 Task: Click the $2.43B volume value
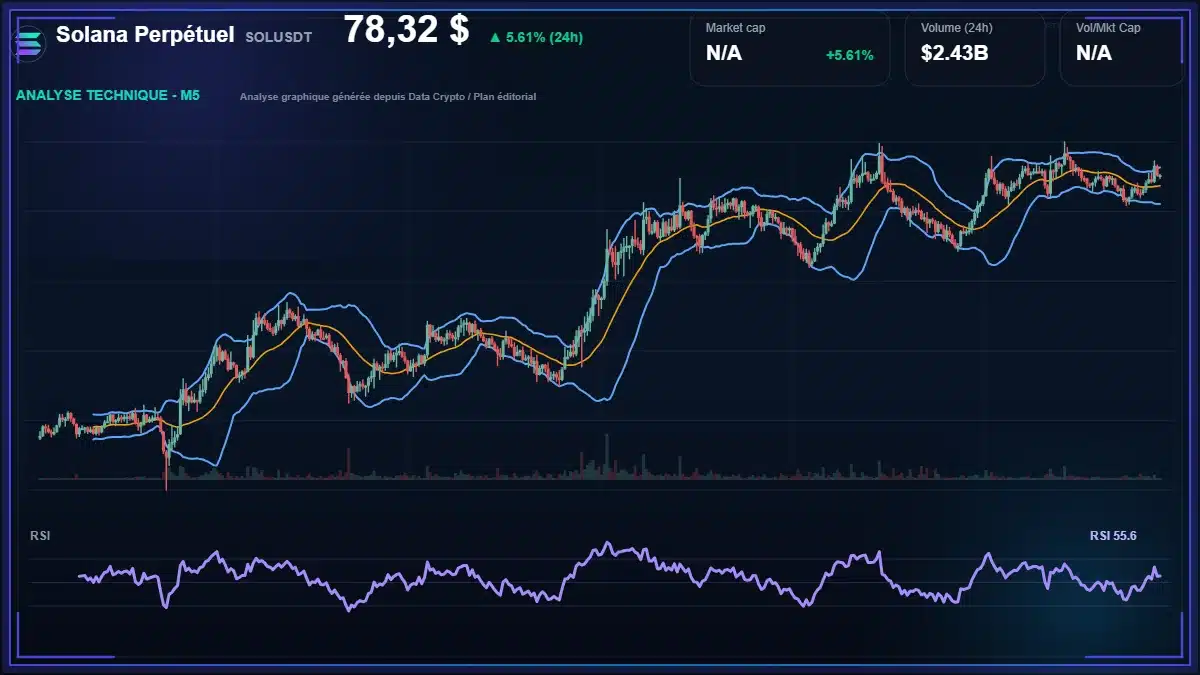[954, 54]
